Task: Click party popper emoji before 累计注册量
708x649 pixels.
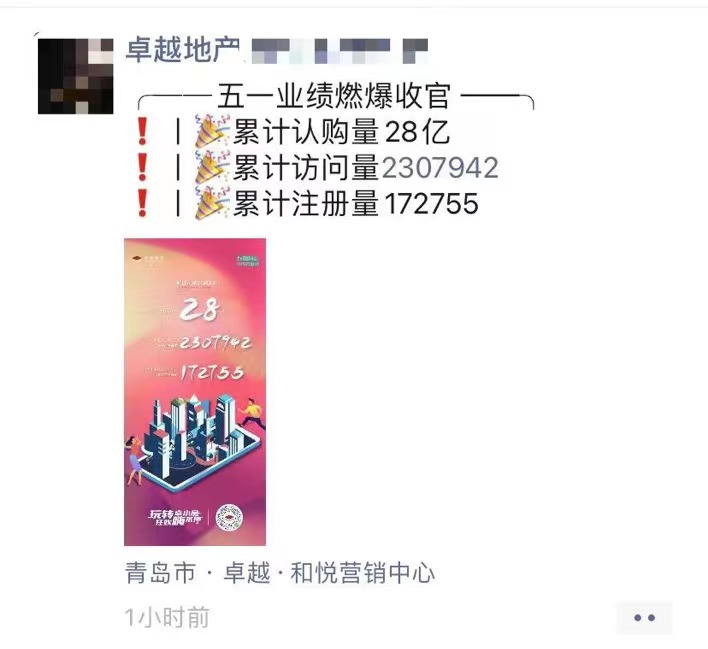Action: [212, 203]
